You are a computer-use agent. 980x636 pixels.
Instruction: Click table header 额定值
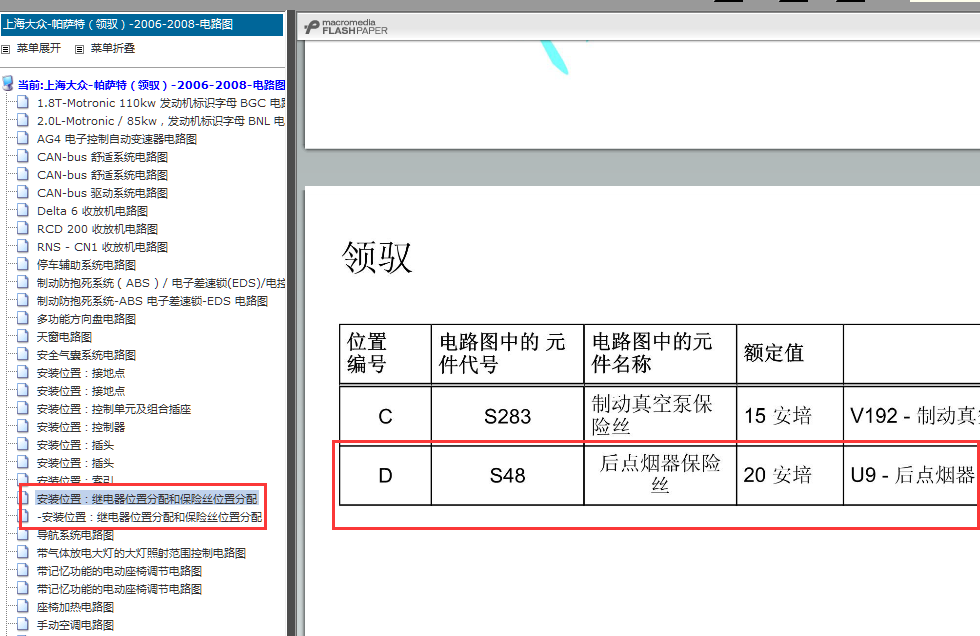tap(790, 354)
